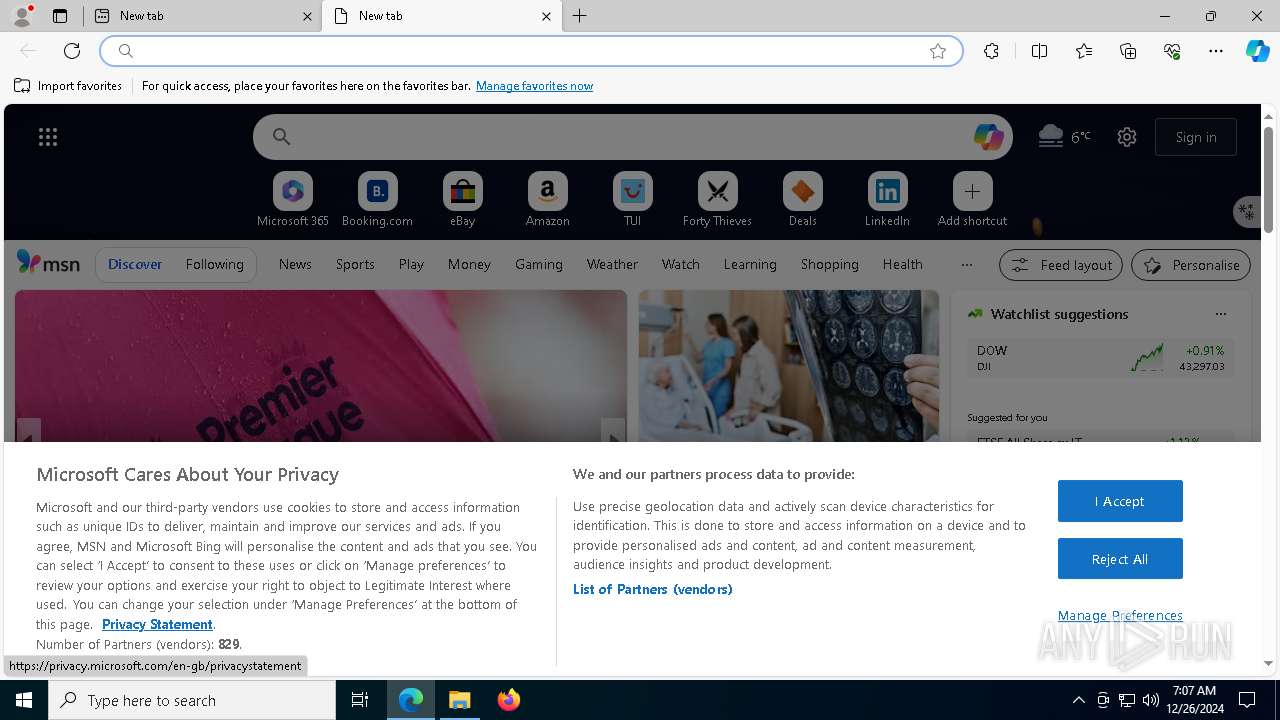This screenshot has height=720, width=1280.
Task: Add this page to favorites star
Action: pos(938,51)
